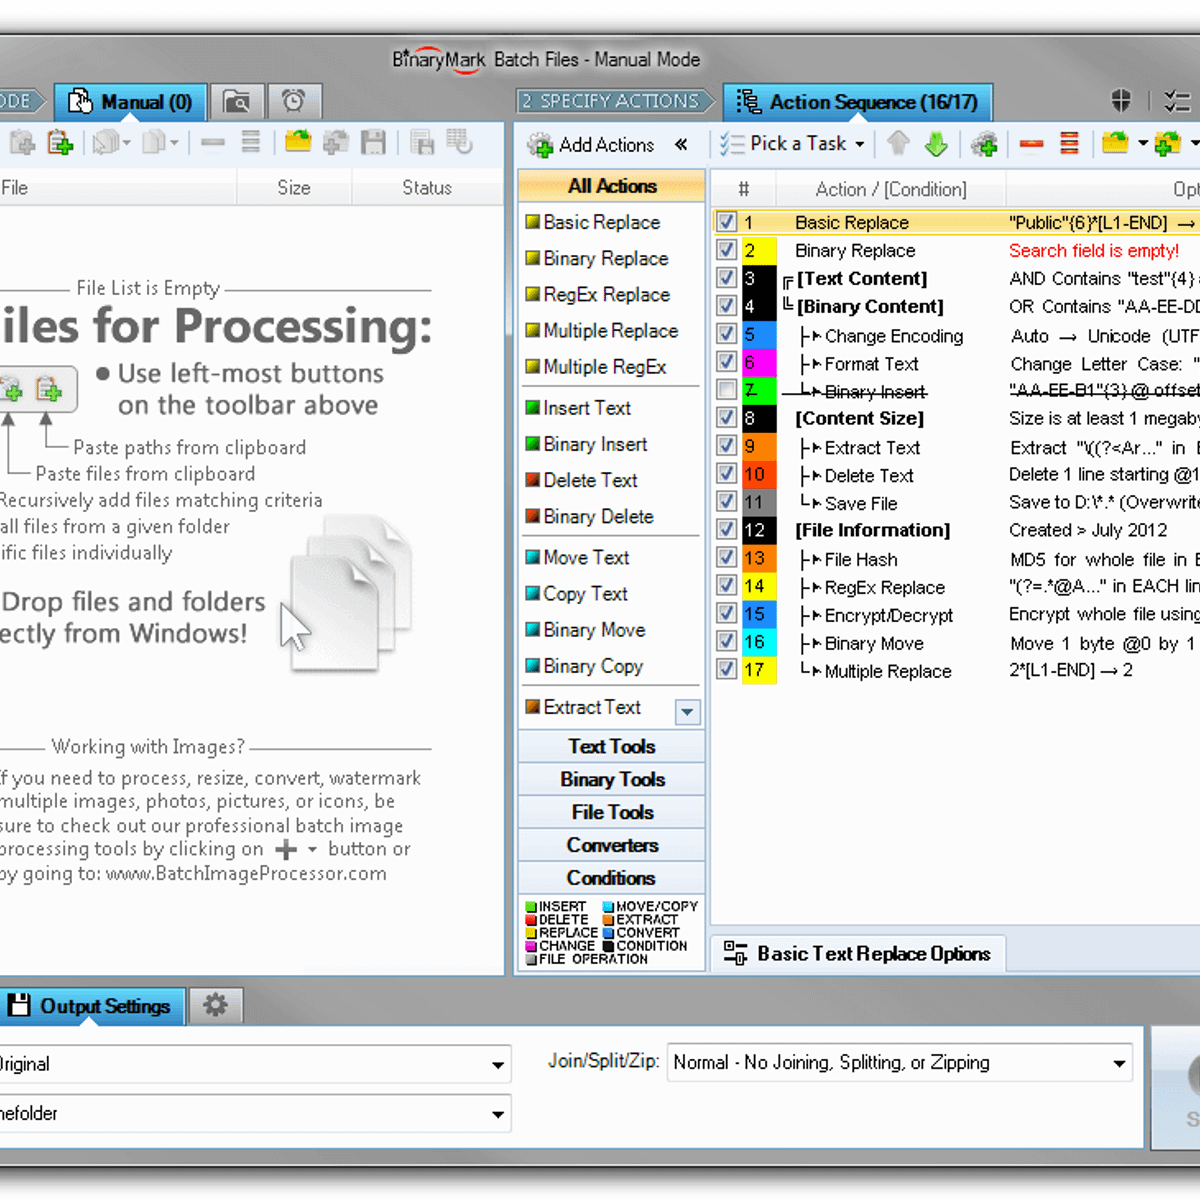Open the Converters category

coord(612,846)
